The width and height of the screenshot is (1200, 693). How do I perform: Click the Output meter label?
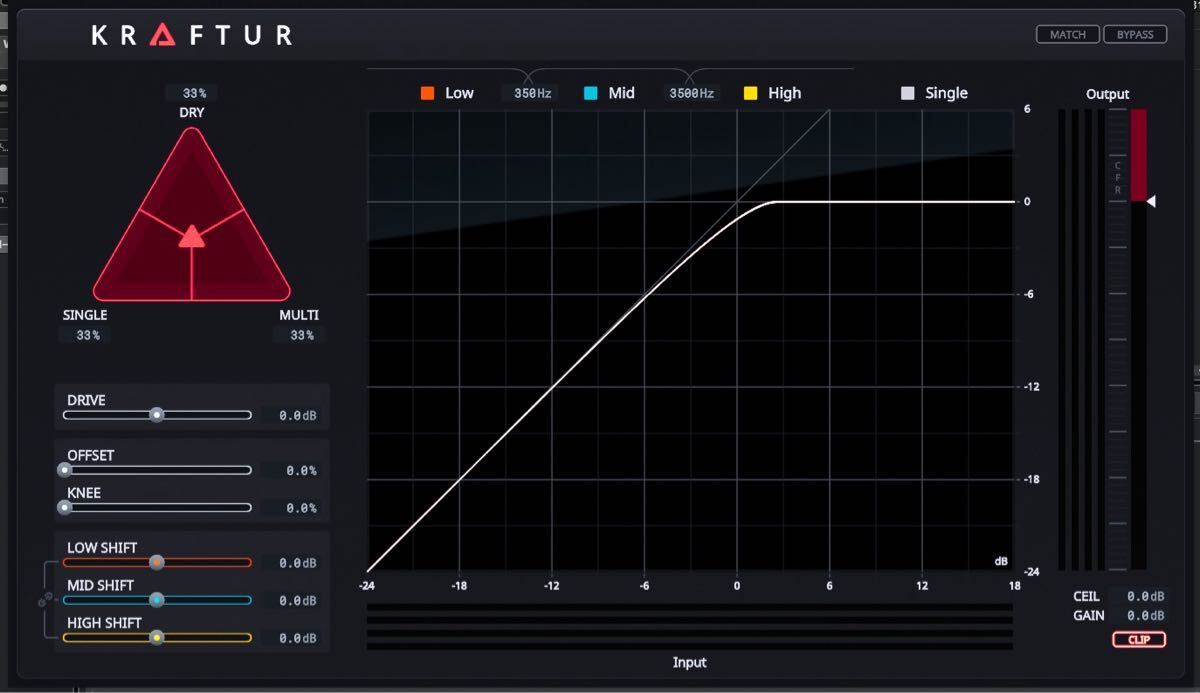coord(1107,94)
